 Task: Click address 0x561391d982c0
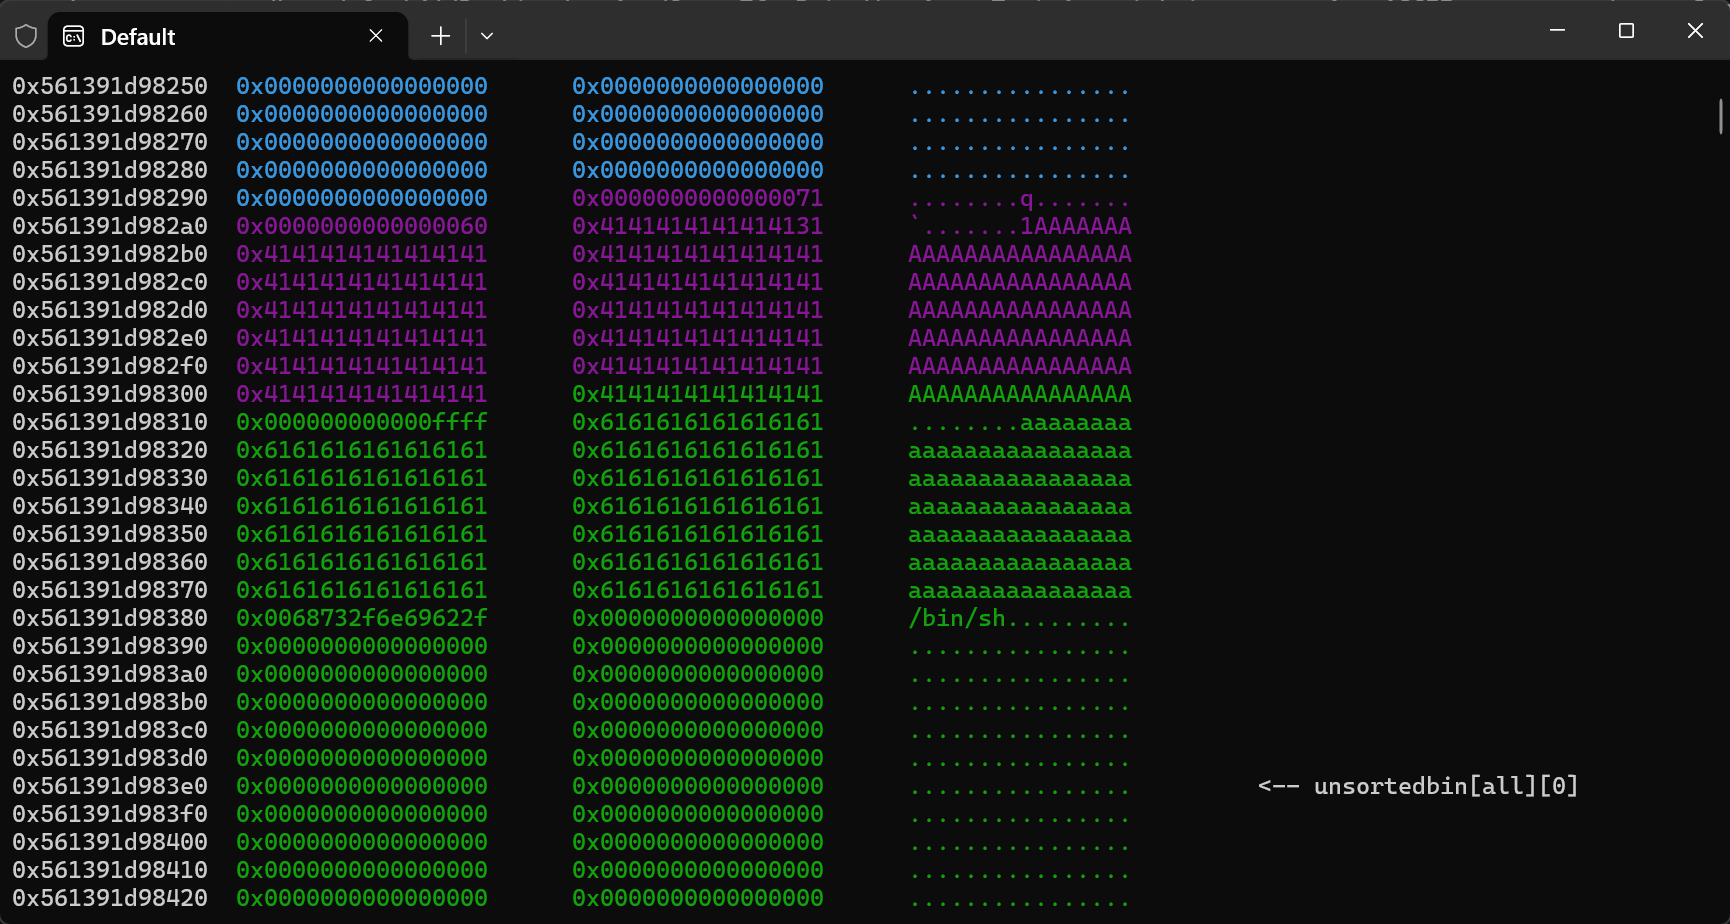pos(110,282)
